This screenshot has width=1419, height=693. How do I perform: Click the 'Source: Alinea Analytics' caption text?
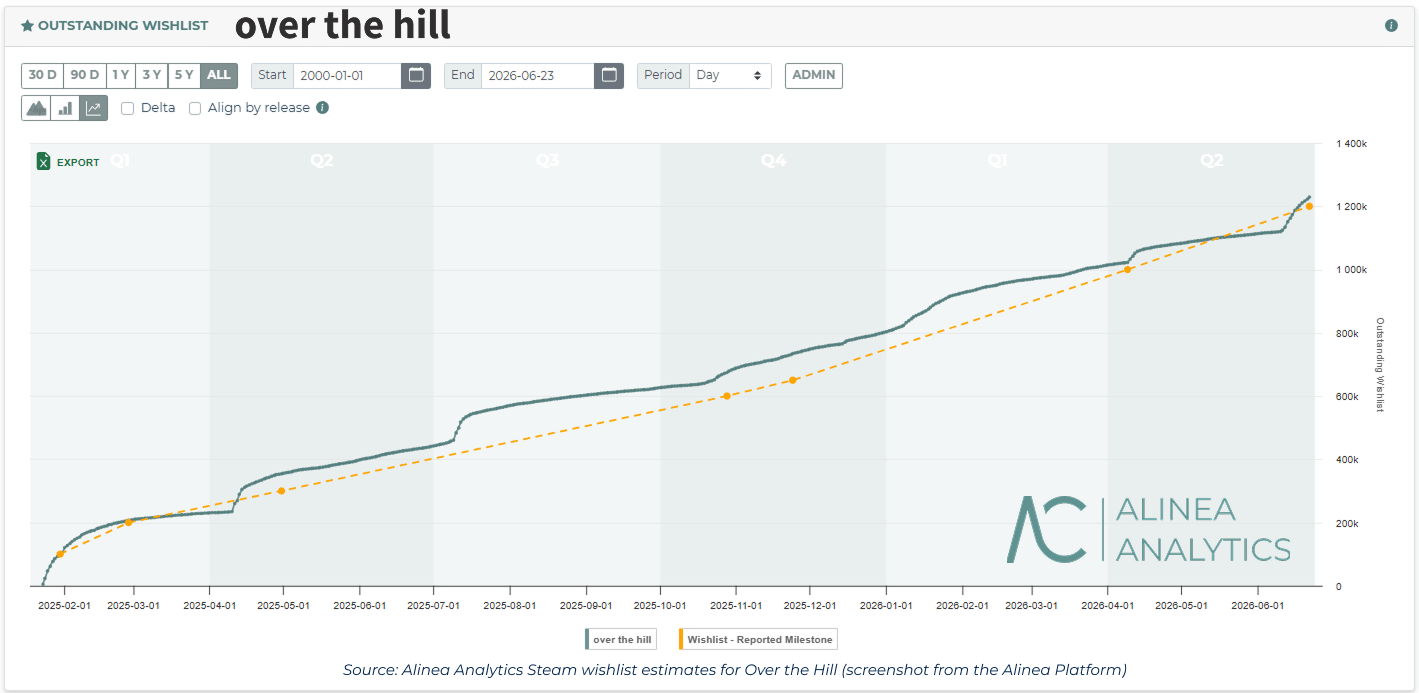tap(735, 669)
